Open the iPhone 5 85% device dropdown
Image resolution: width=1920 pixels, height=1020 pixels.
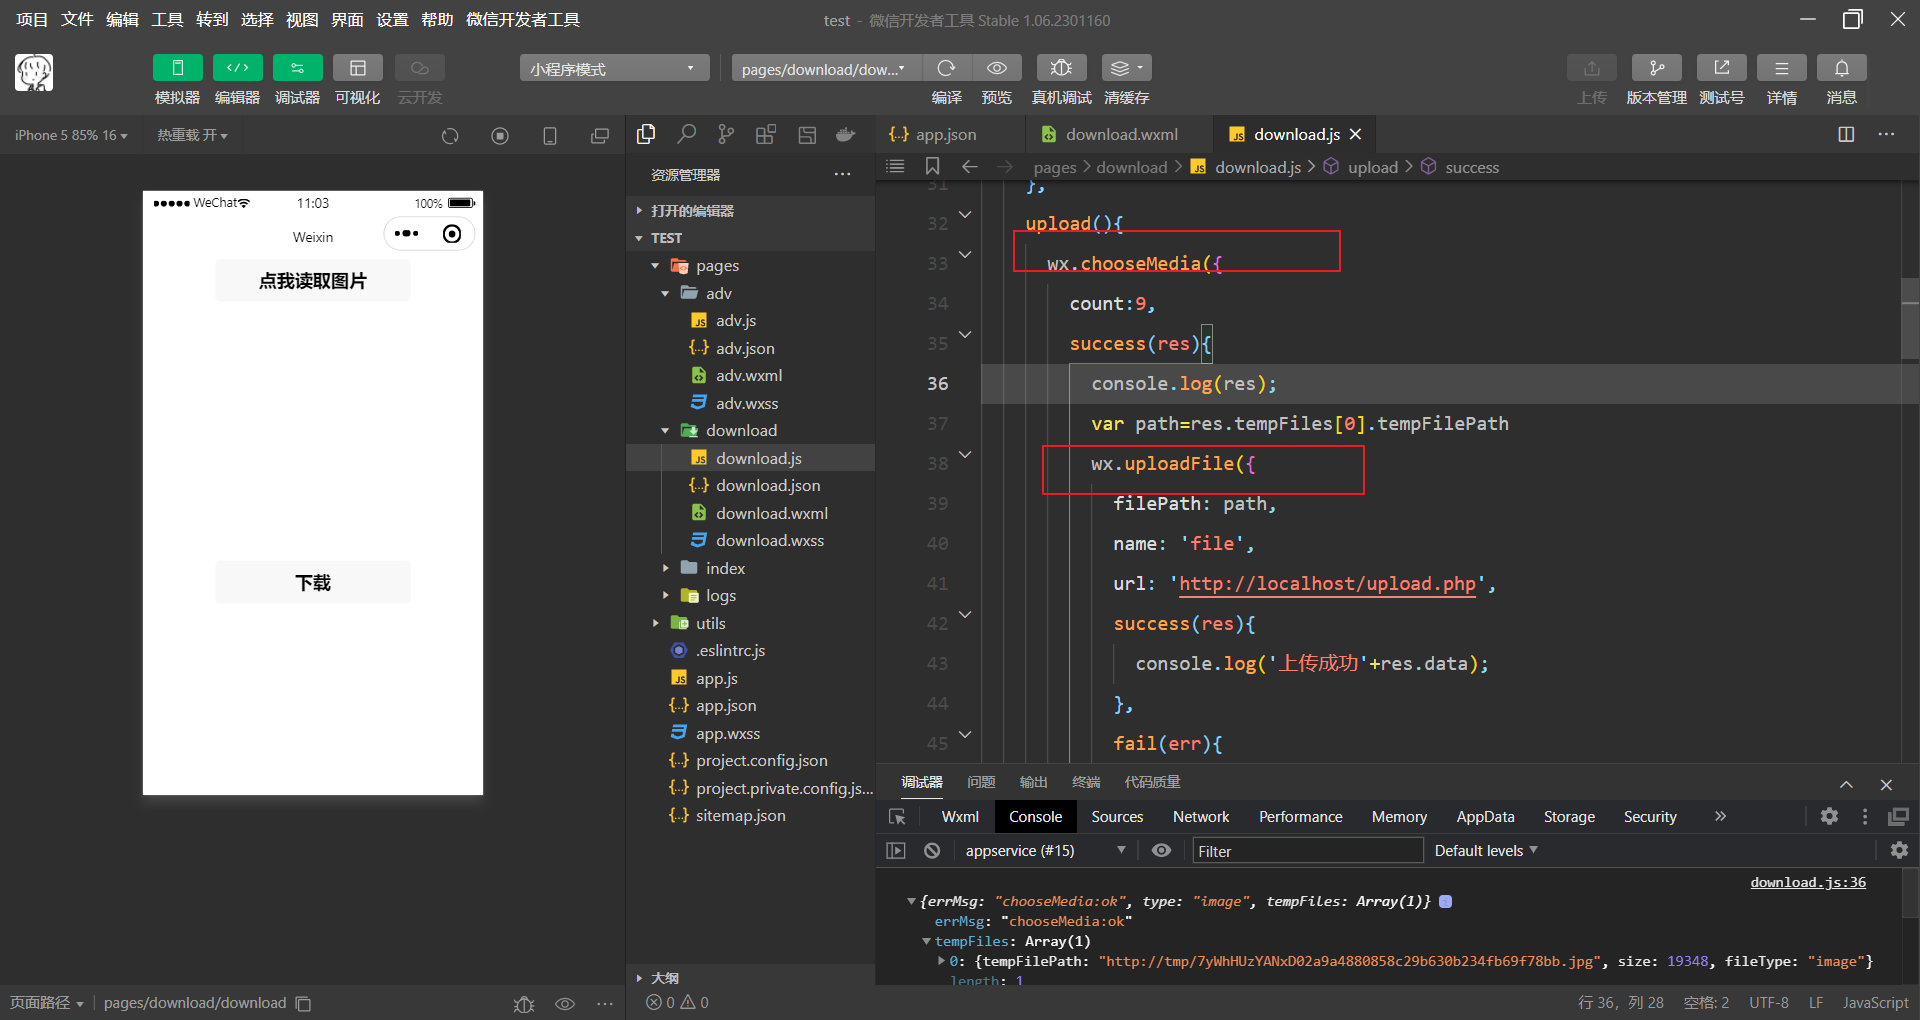71,135
